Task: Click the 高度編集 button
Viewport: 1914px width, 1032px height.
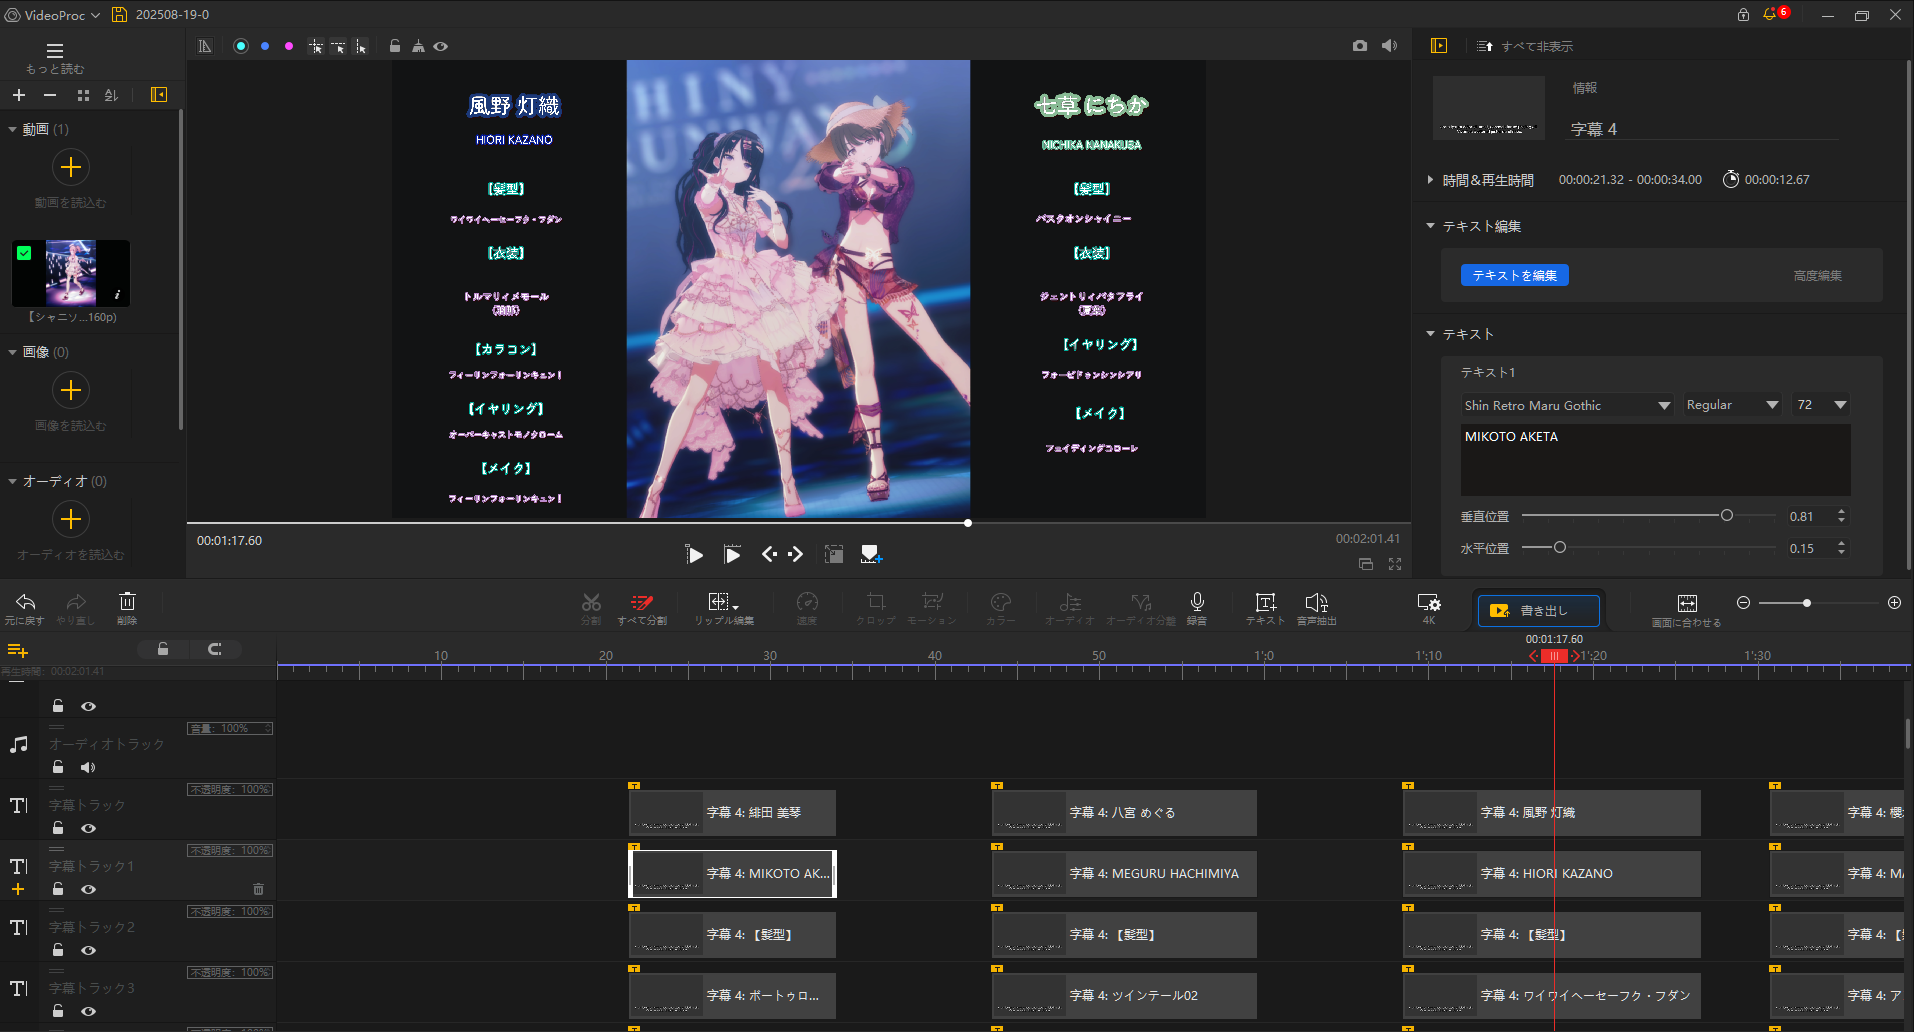Action: 1817,275
